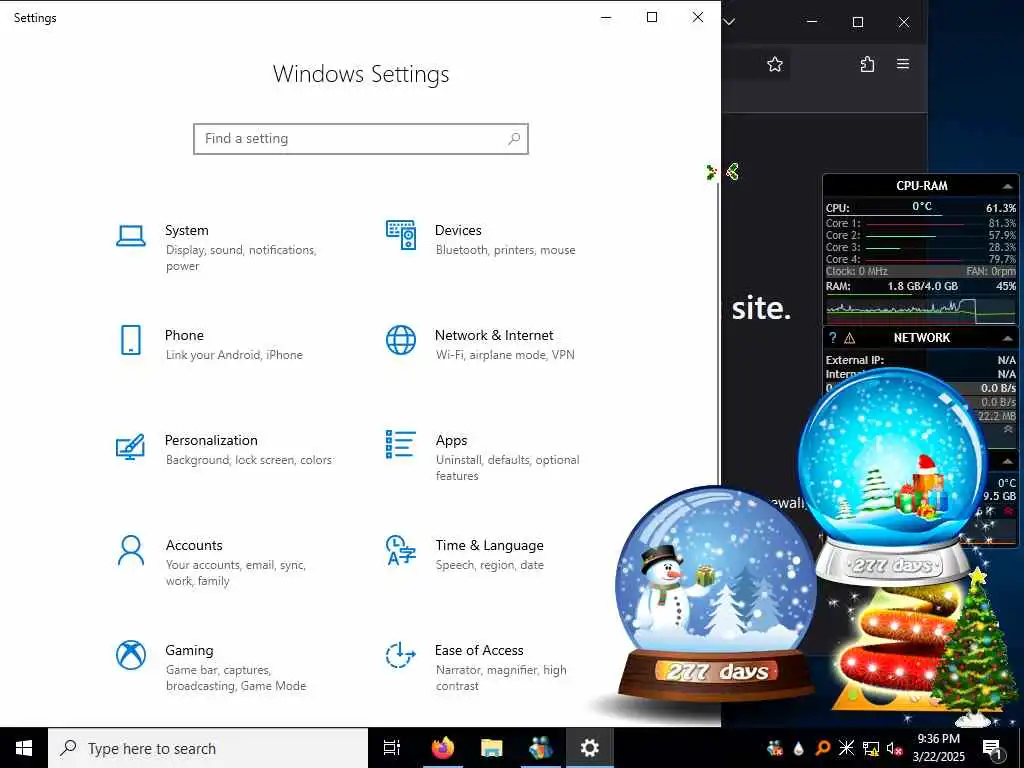1024x768 pixels.
Task: Click the Ease of Access heading
Action: point(479,650)
